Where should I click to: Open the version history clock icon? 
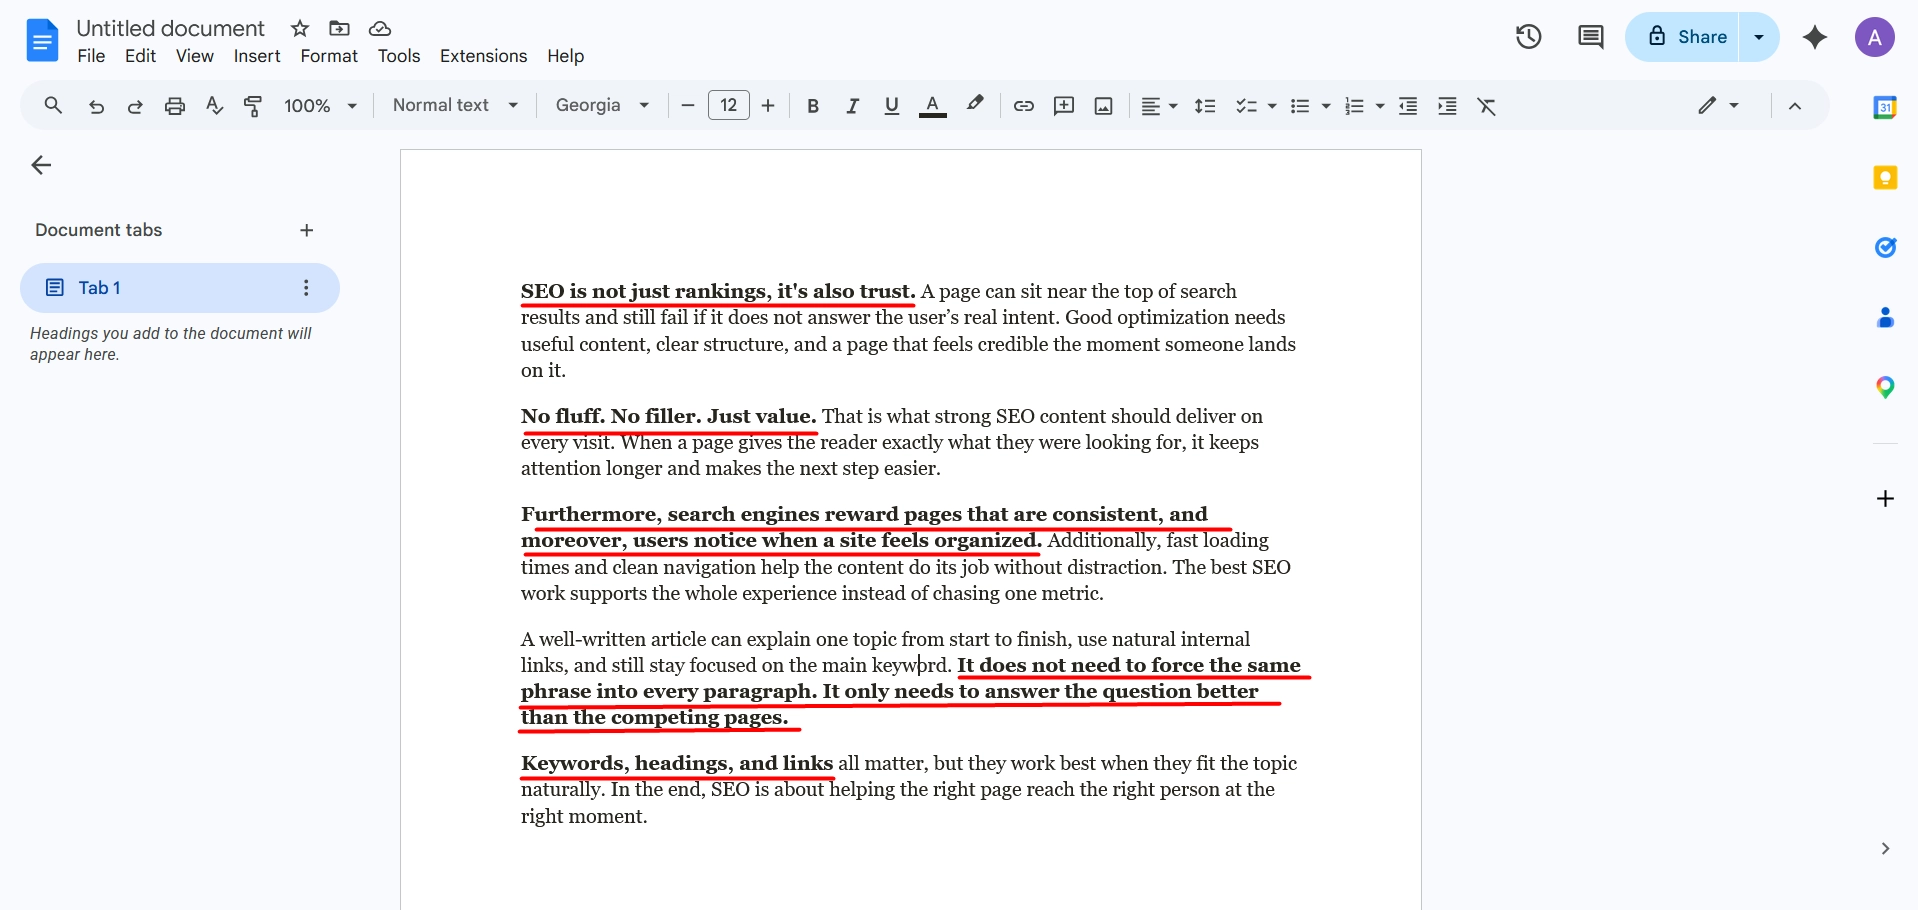point(1528,37)
